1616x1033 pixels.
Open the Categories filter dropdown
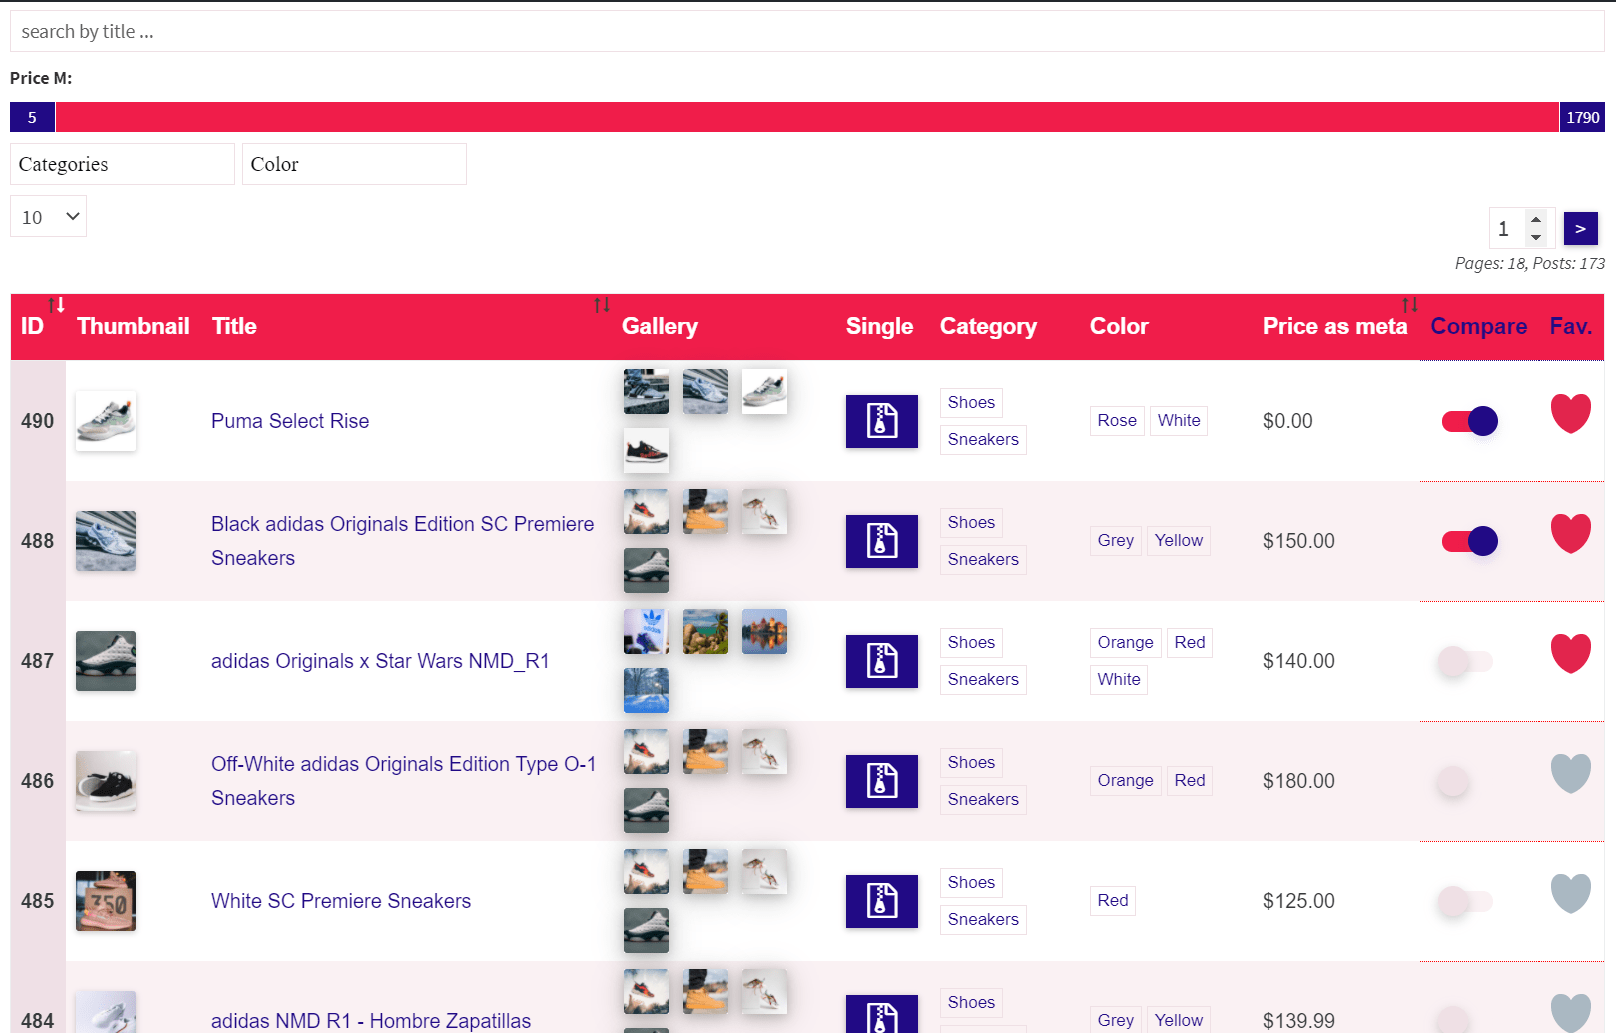click(x=122, y=164)
